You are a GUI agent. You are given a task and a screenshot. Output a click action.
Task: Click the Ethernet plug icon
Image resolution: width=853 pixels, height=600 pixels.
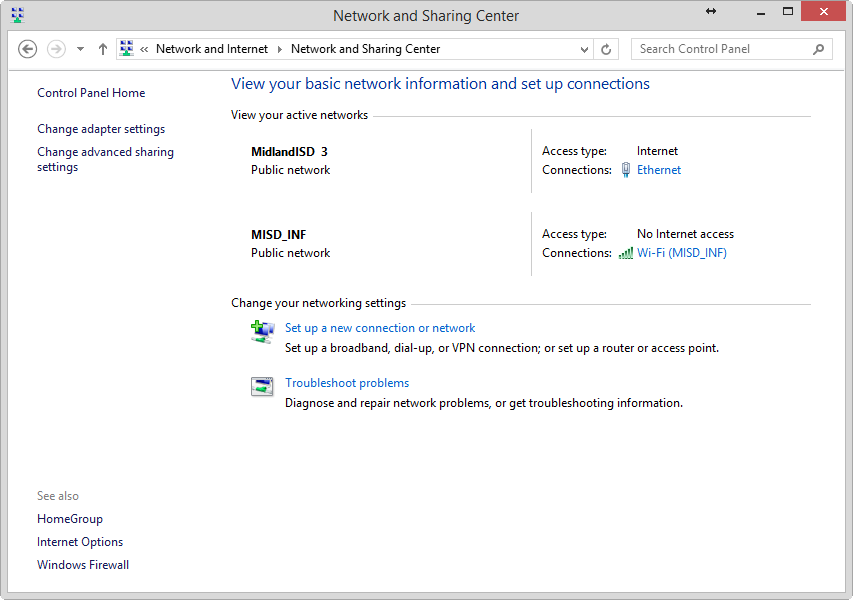pyautogui.click(x=626, y=170)
